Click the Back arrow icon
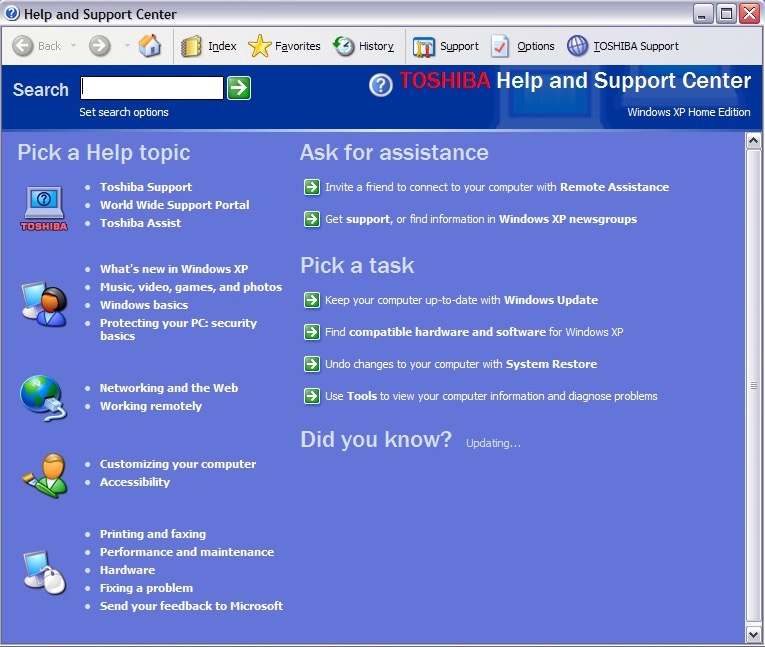This screenshot has width=765, height=647. [22, 46]
